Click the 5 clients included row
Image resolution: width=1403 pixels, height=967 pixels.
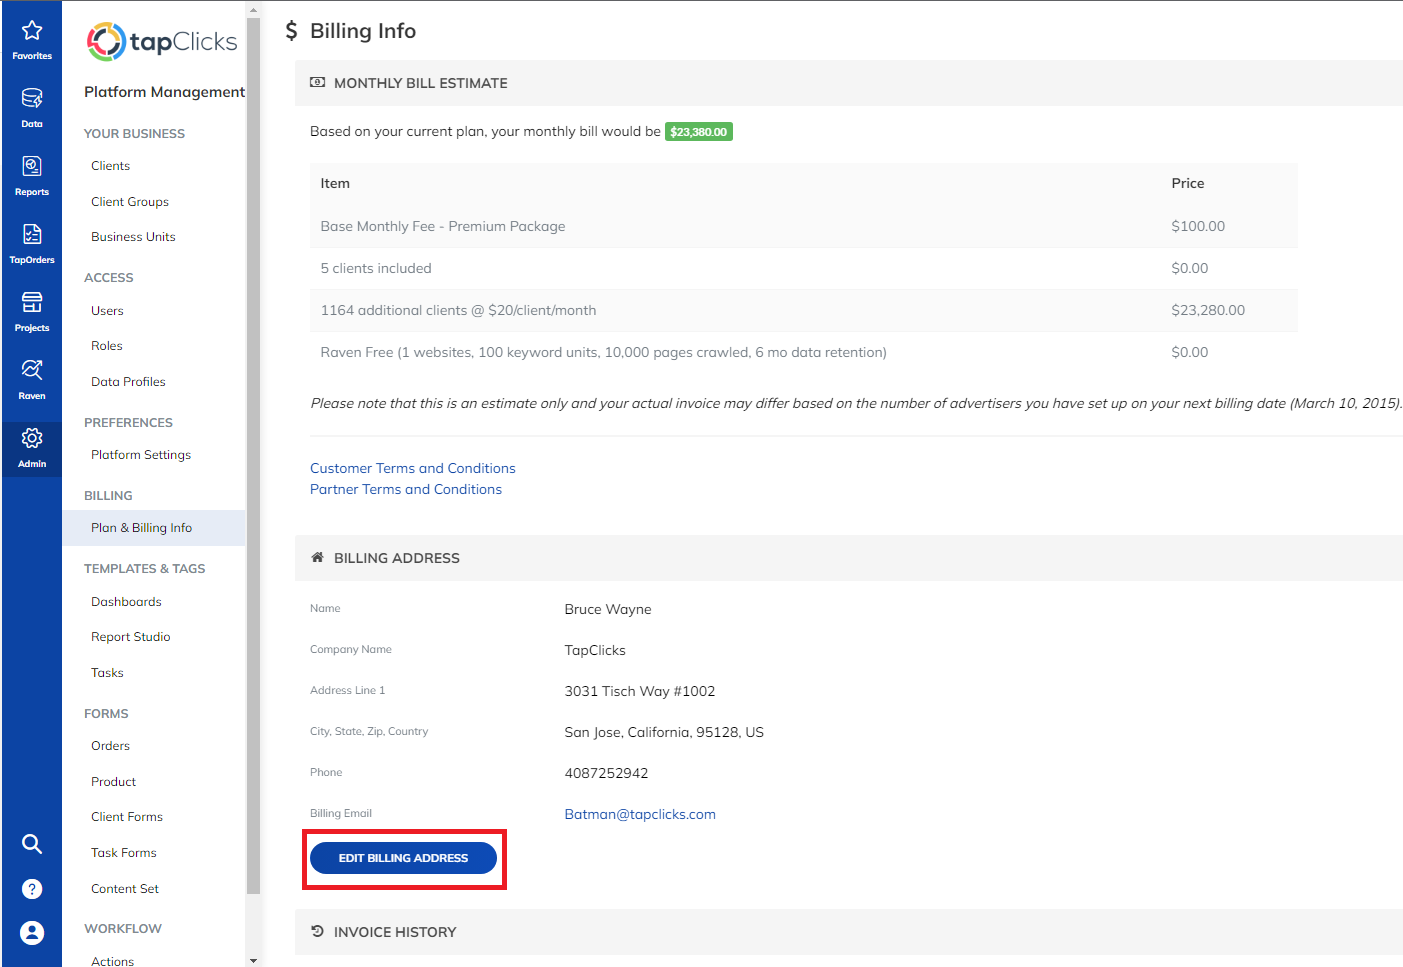tap(804, 268)
